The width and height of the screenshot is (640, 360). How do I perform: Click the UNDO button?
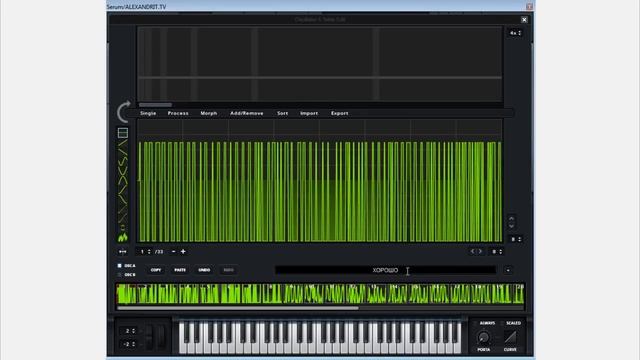204,270
